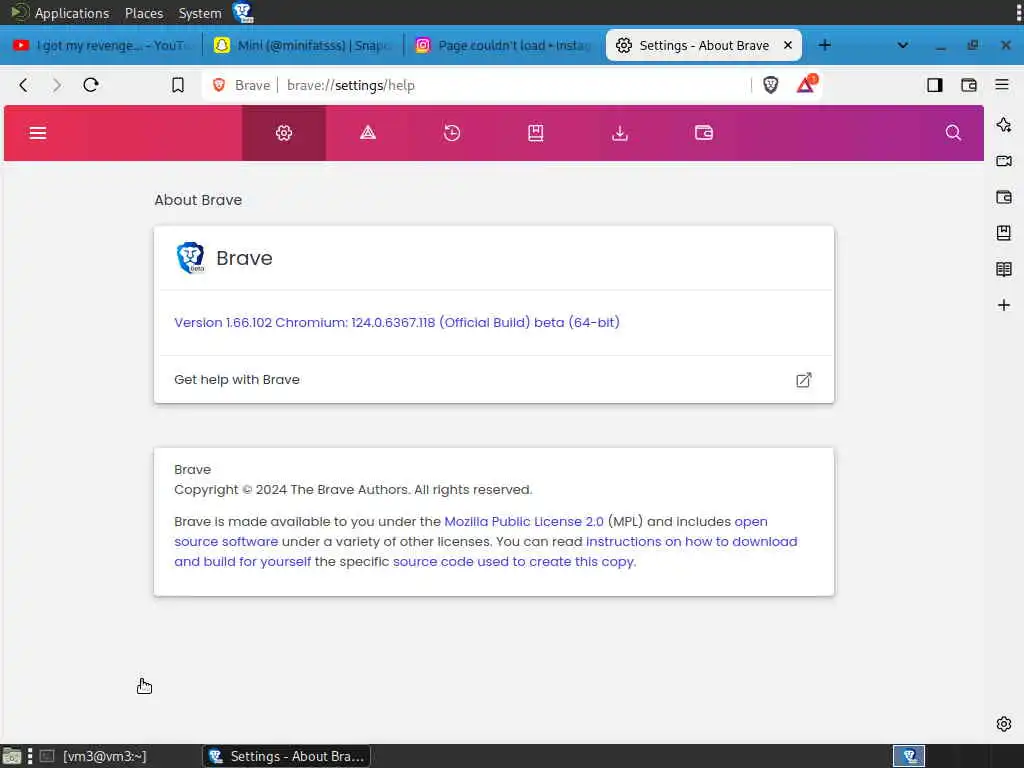
Task: Open the tab search dropdown arrow
Action: [x=903, y=45]
